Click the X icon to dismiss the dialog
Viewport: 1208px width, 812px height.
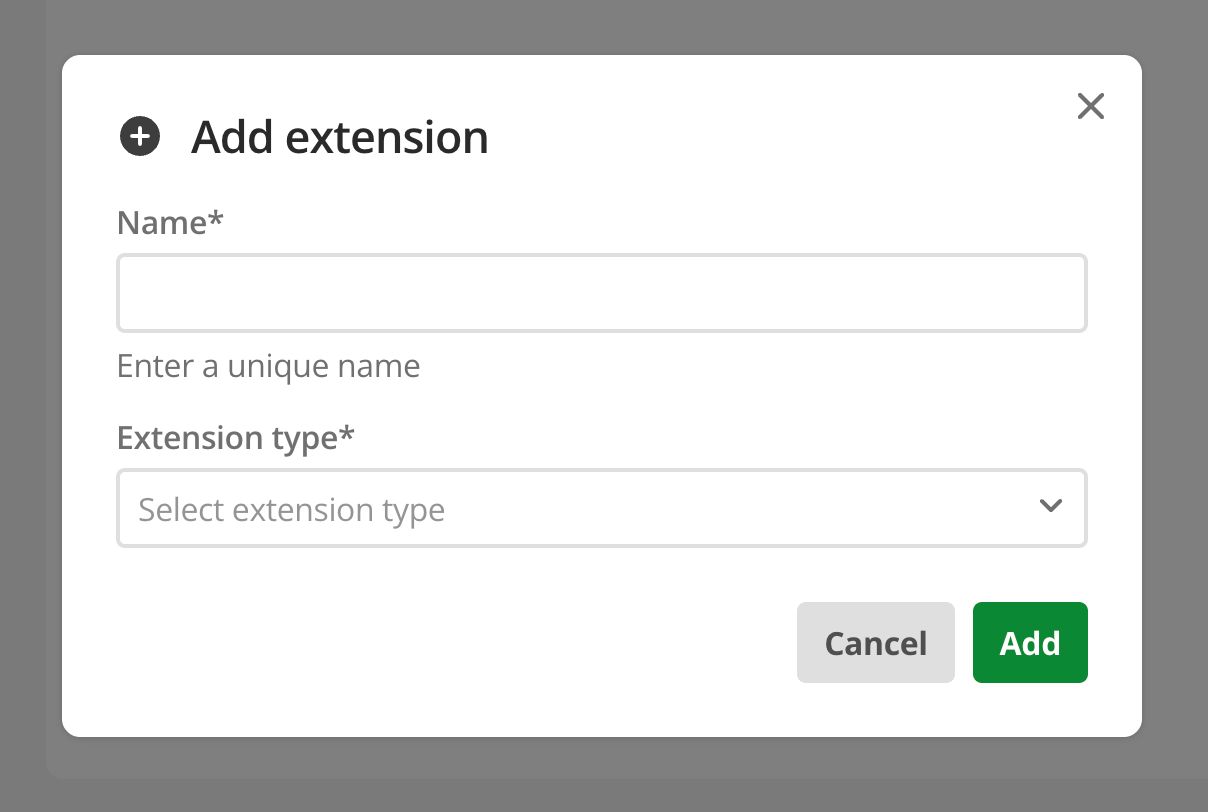pos(1090,106)
